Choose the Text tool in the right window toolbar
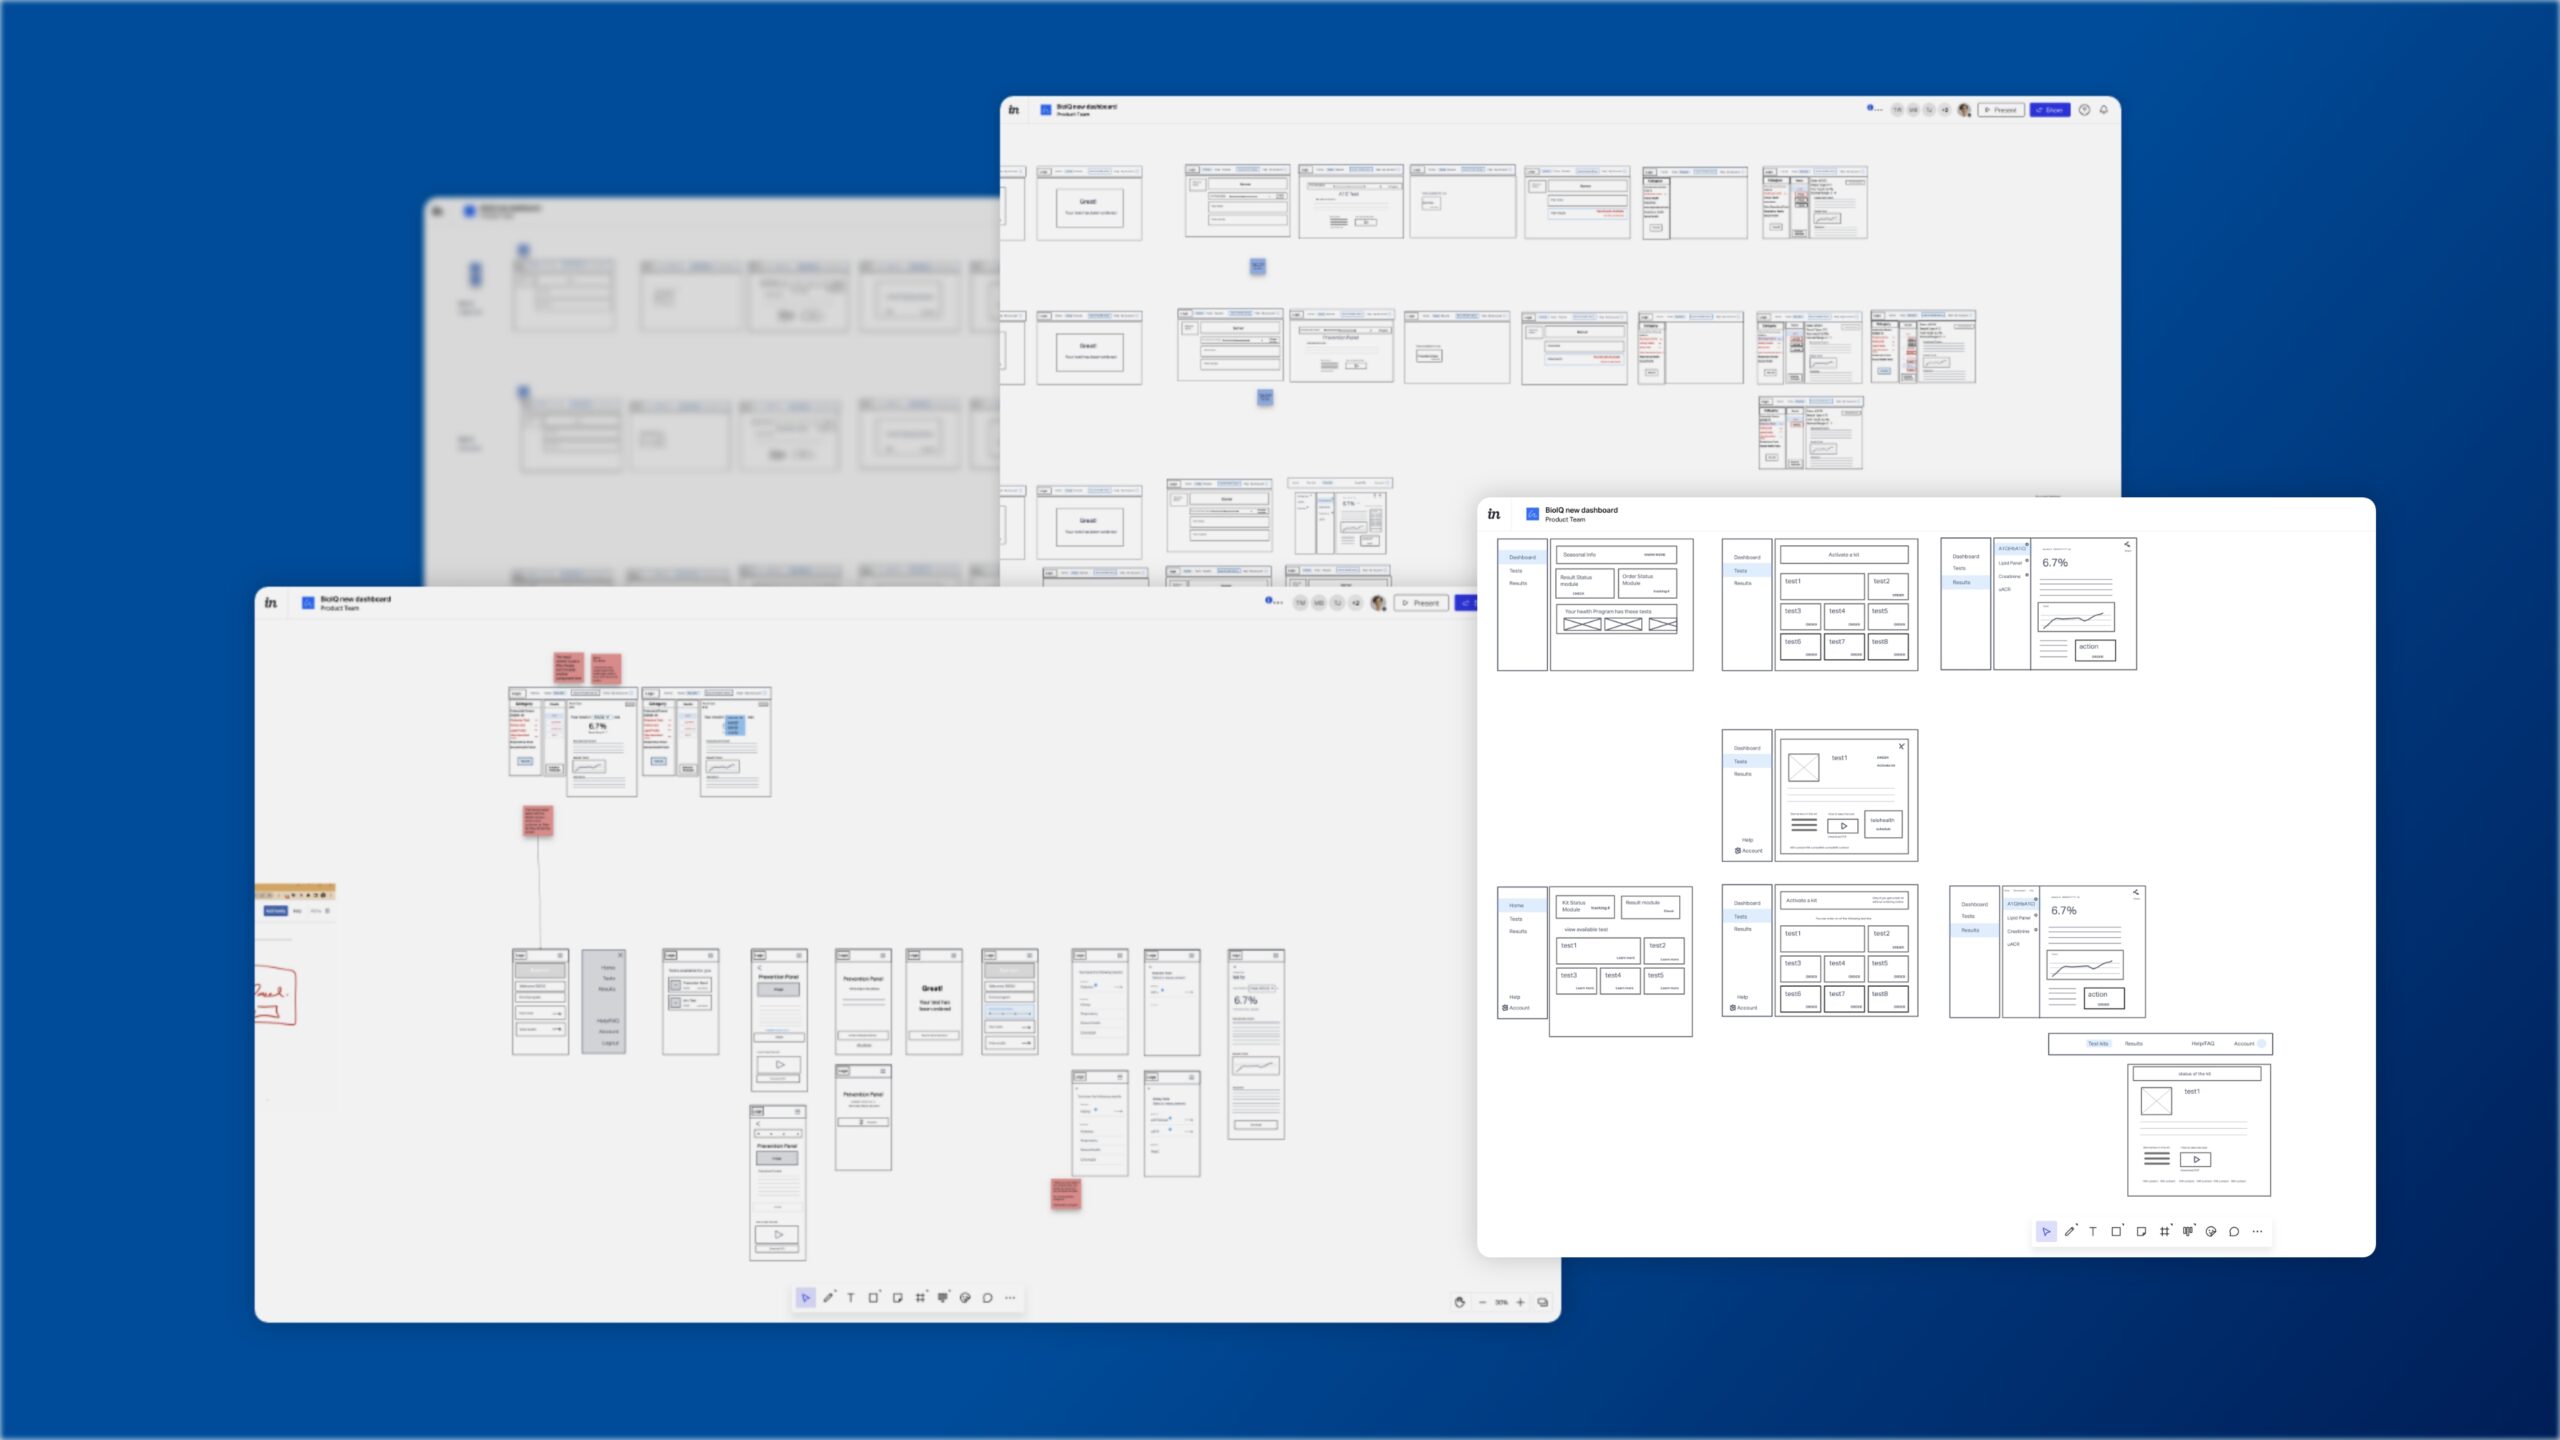 point(2093,1232)
